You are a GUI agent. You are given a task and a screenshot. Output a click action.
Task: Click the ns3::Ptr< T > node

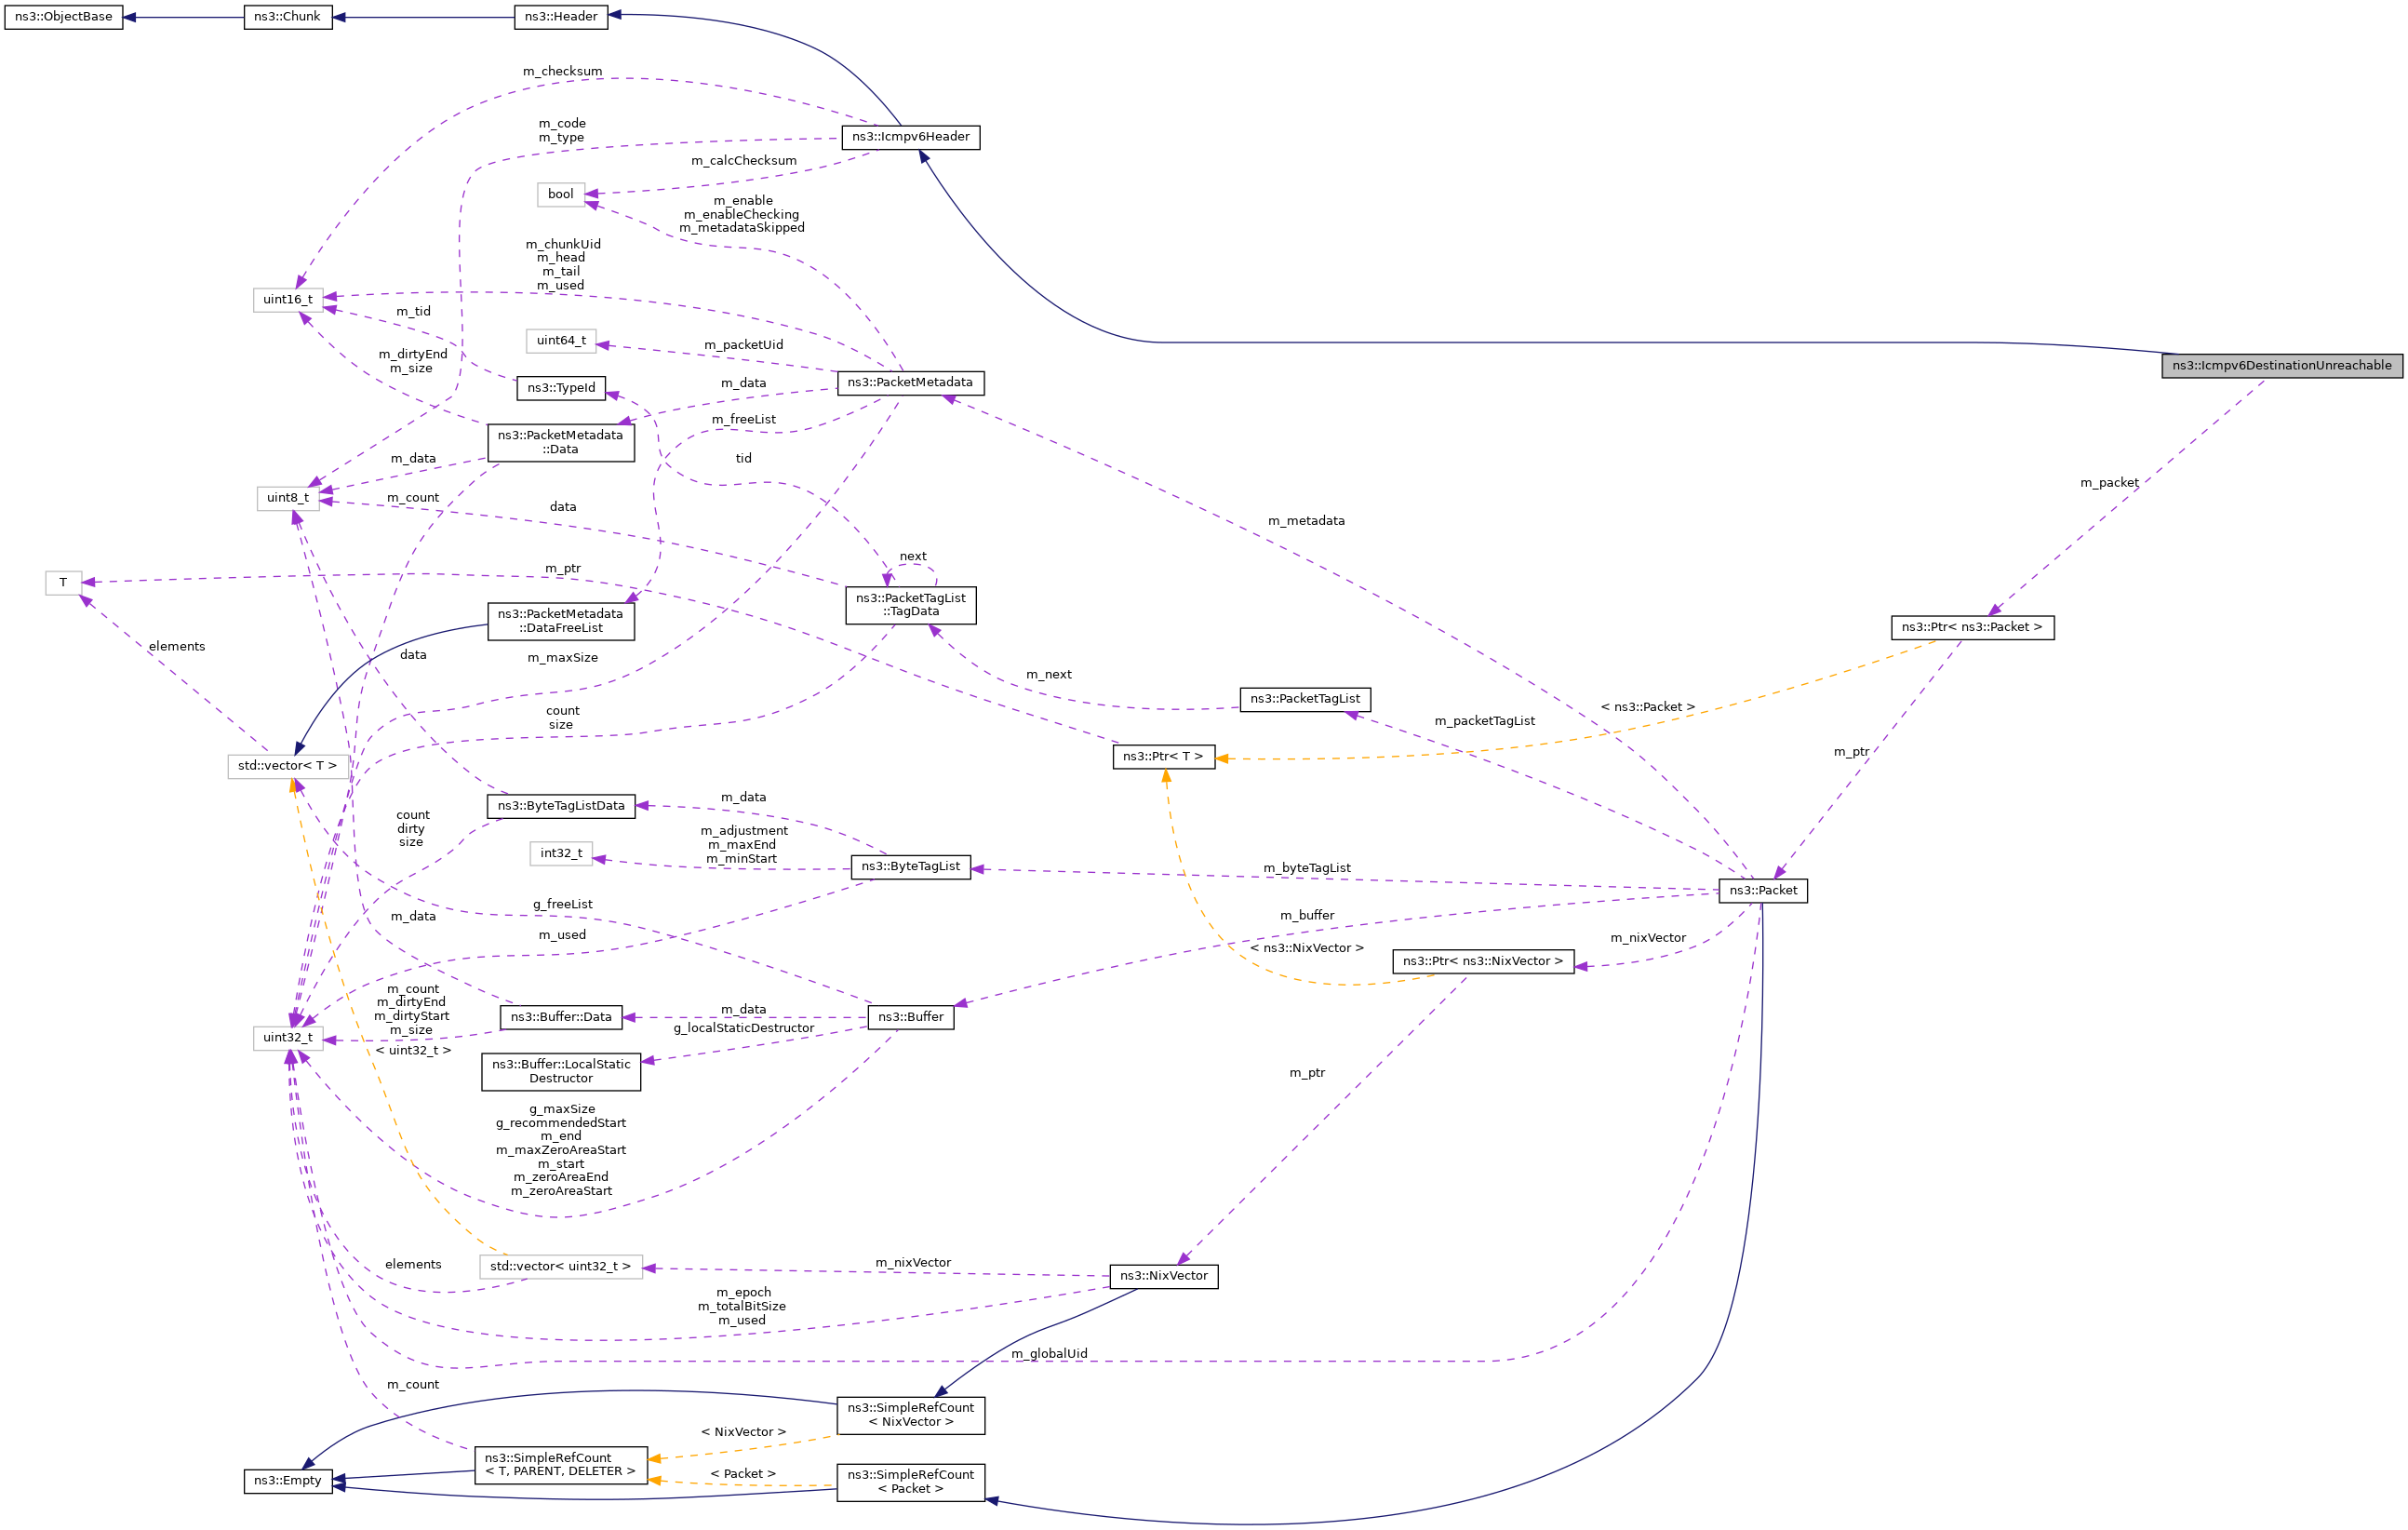pyautogui.click(x=1164, y=757)
